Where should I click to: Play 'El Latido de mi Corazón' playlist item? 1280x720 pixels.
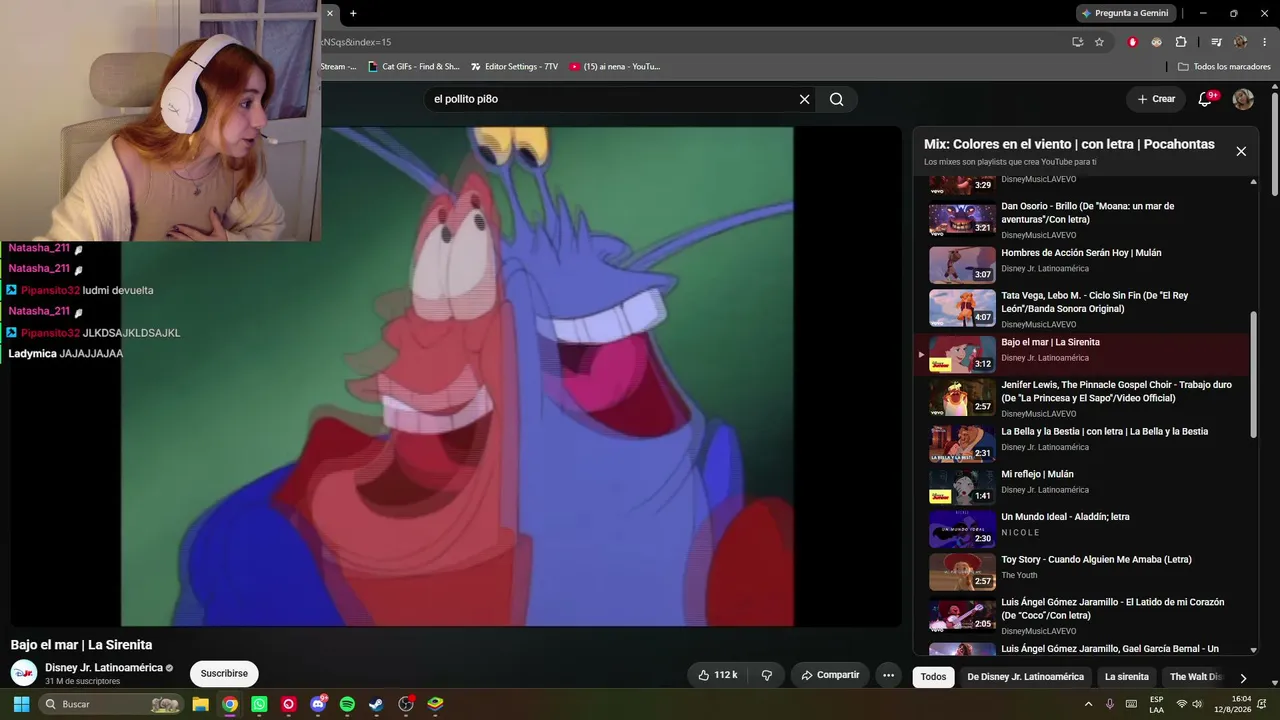(x=1084, y=615)
